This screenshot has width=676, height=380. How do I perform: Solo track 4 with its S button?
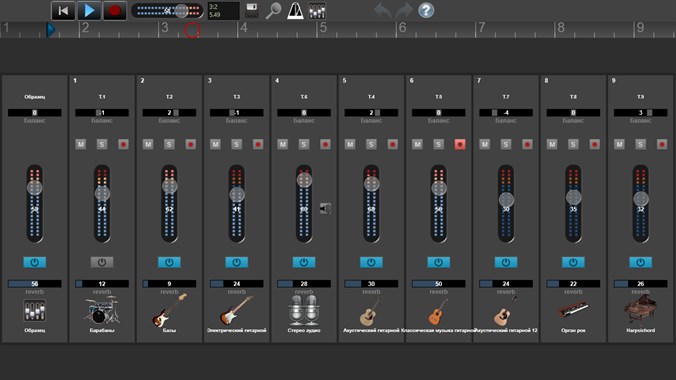click(x=304, y=144)
